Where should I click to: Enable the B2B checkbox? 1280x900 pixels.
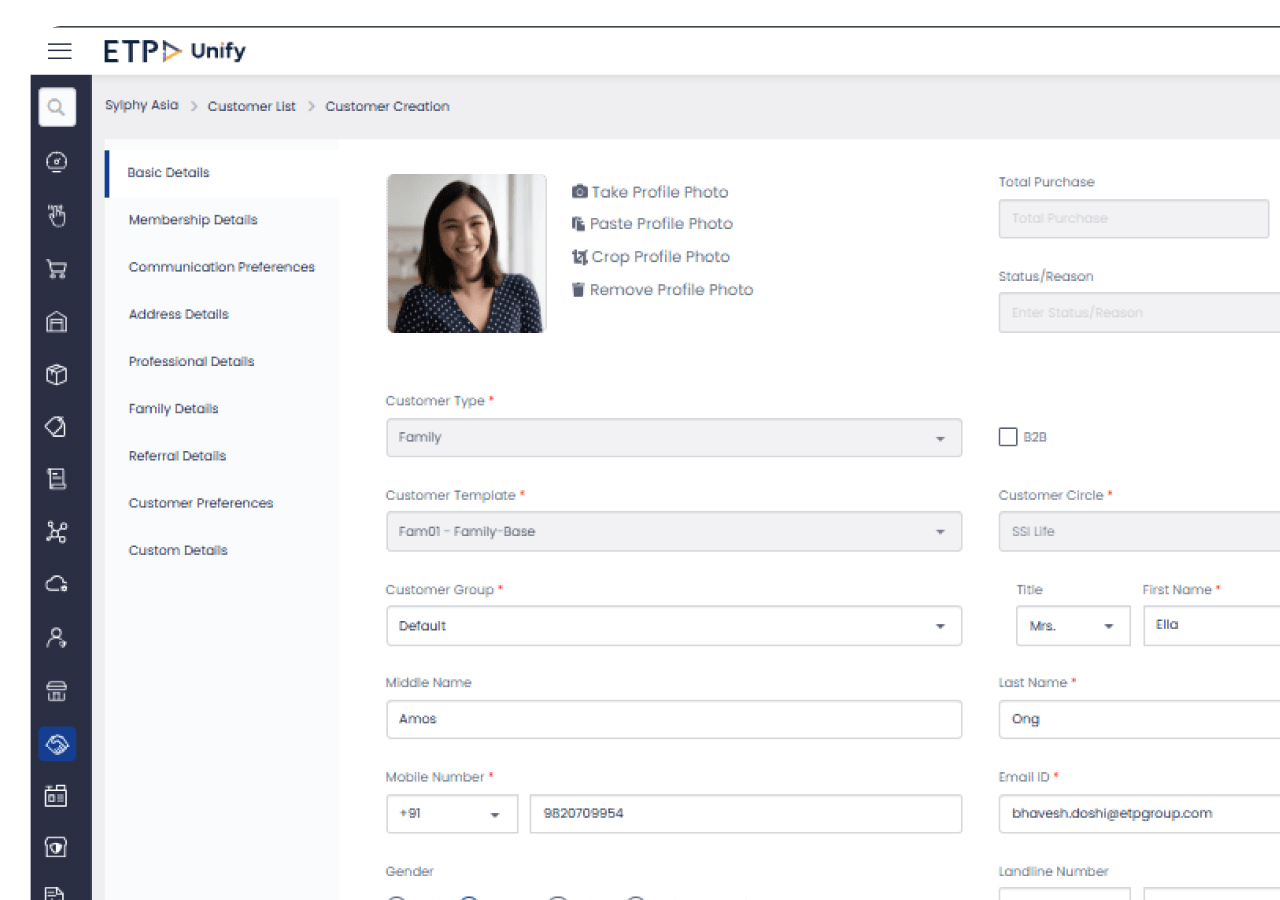click(x=1008, y=437)
